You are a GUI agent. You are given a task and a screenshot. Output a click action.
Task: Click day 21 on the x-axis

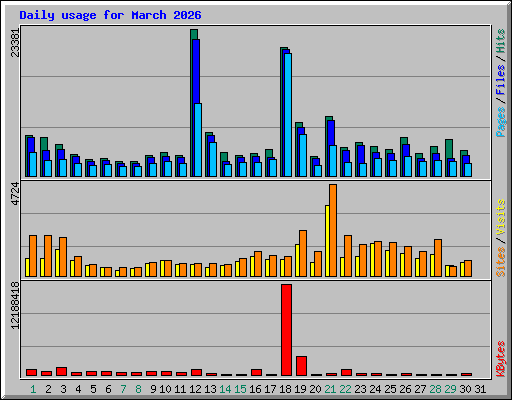coord(330,389)
